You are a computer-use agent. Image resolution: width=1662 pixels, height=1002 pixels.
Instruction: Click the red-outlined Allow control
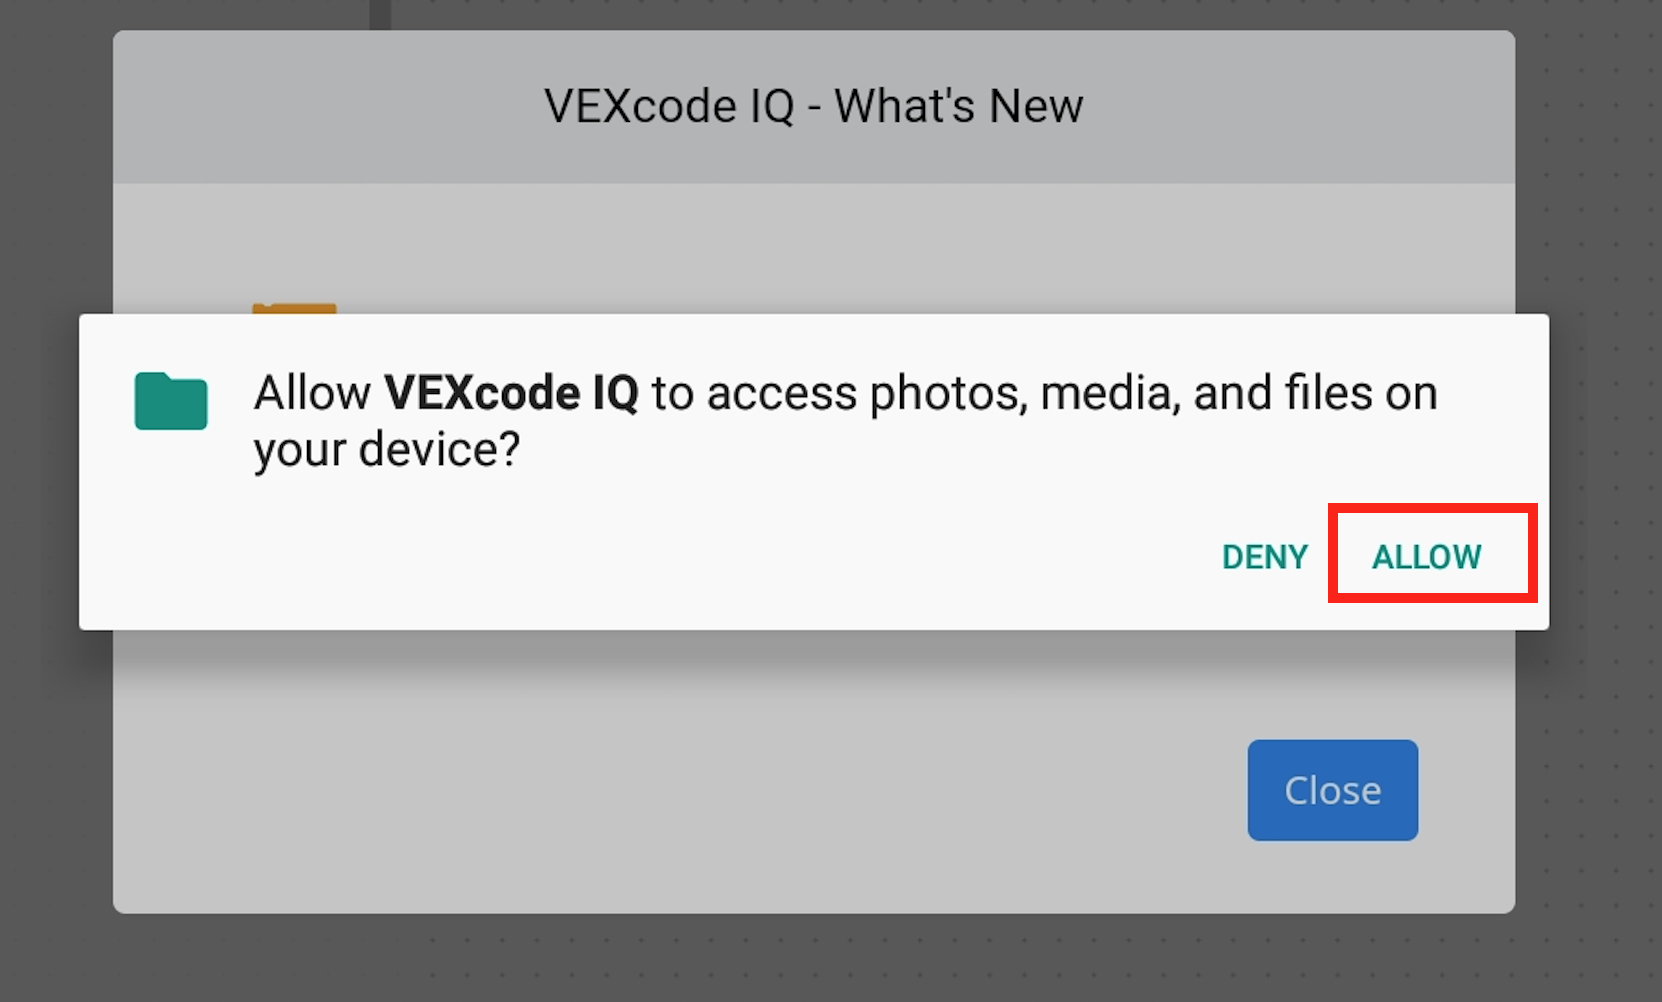click(x=1427, y=556)
